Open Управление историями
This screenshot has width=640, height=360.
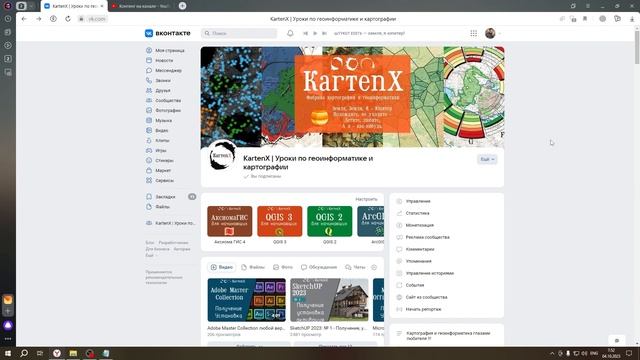(x=425, y=273)
